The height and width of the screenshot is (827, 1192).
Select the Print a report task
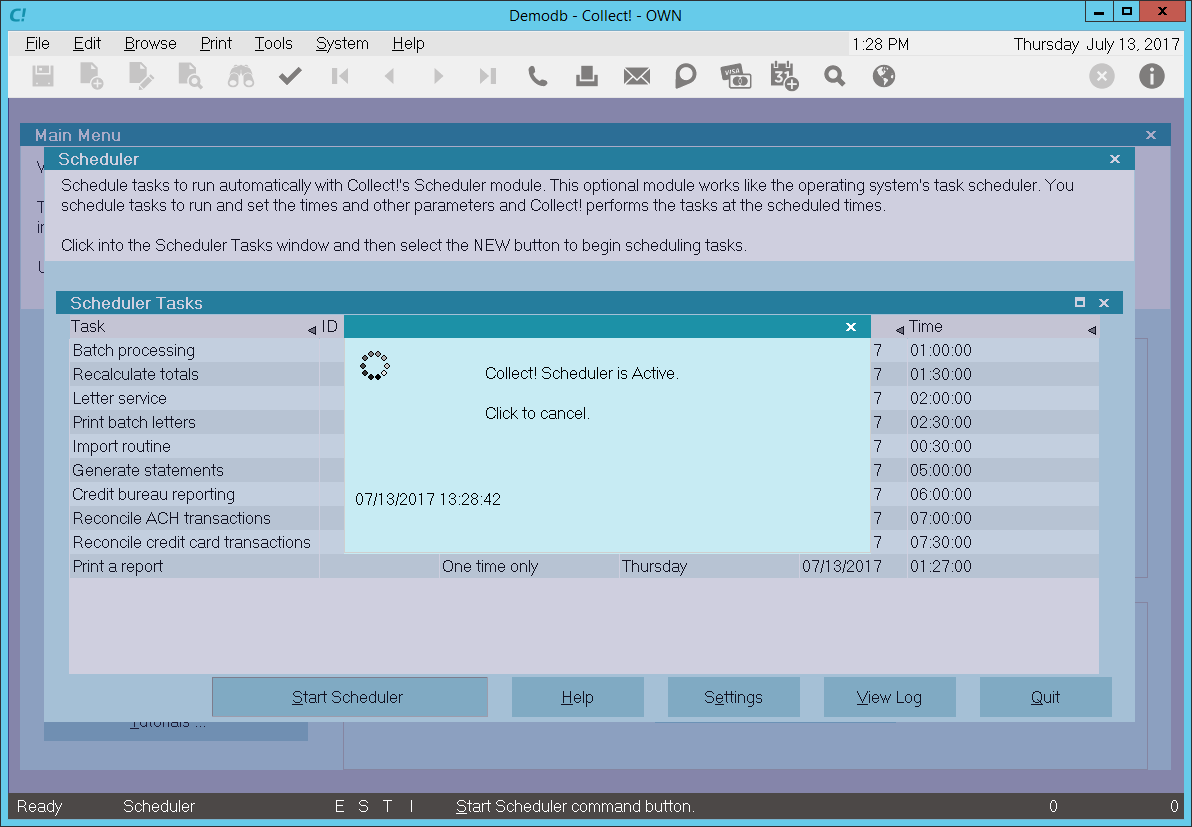(194, 566)
